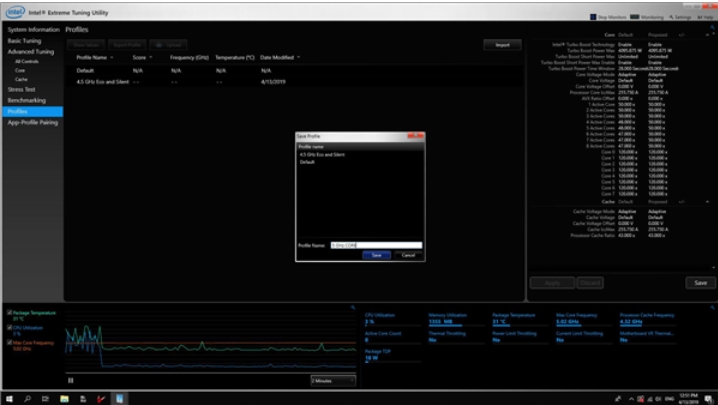Click wrench icon on the monitor stats panel
Viewport: 718px width, 405px height.
click(712, 307)
